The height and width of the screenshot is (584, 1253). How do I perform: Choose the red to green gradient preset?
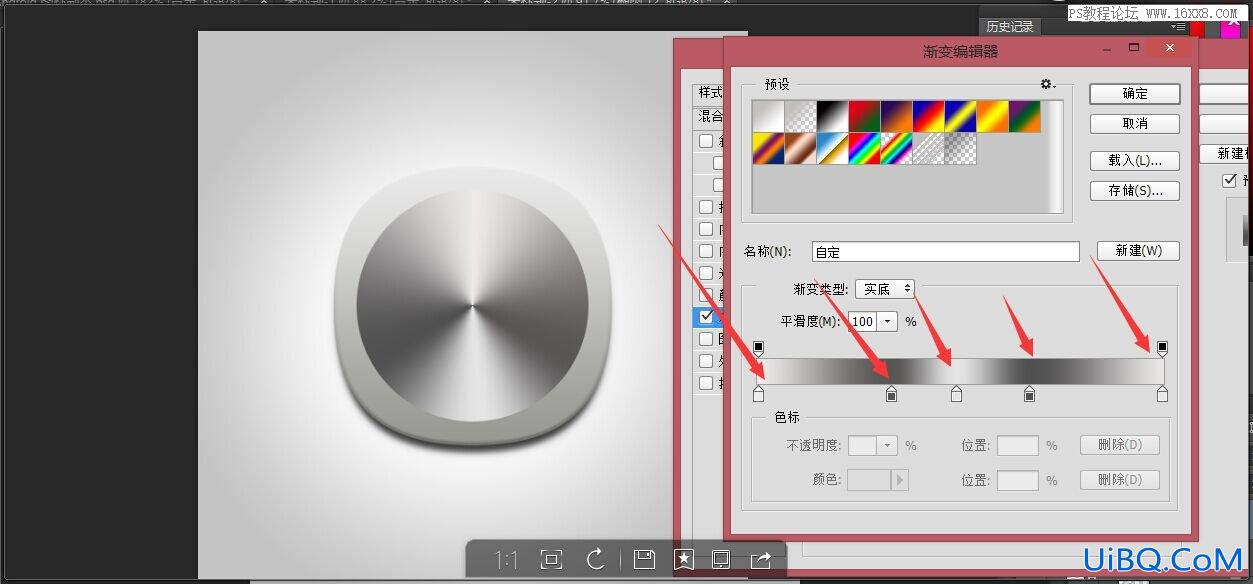[865, 116]
